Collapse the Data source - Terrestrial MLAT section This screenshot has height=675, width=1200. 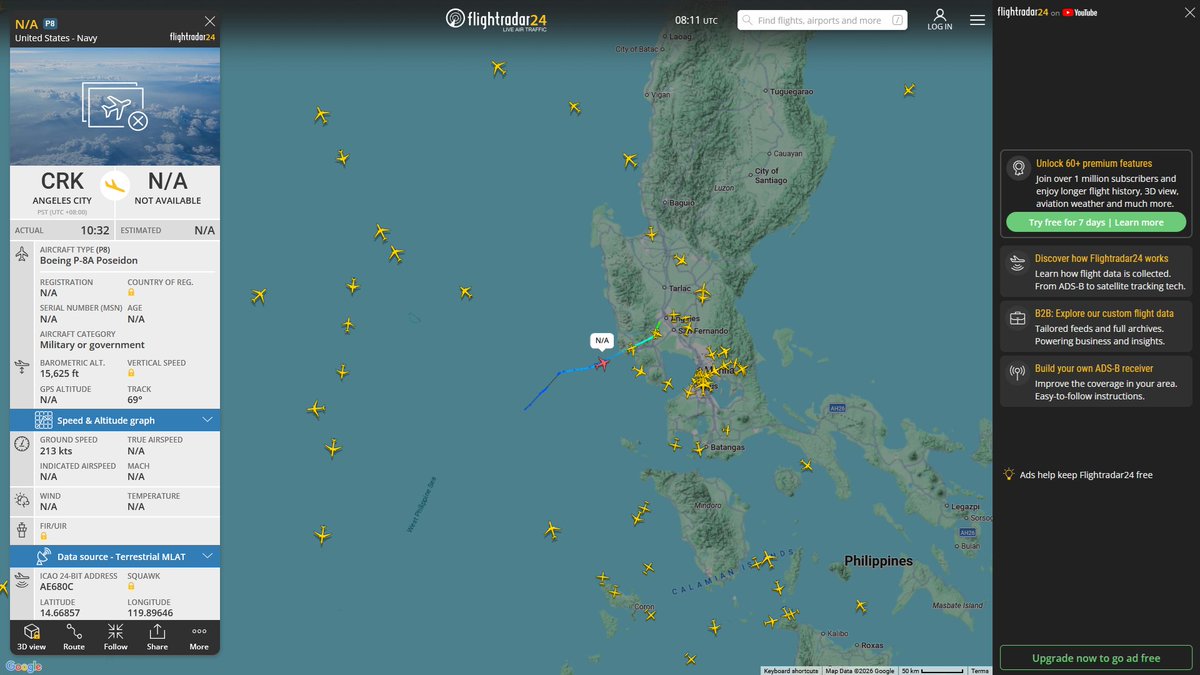(208, 556)
